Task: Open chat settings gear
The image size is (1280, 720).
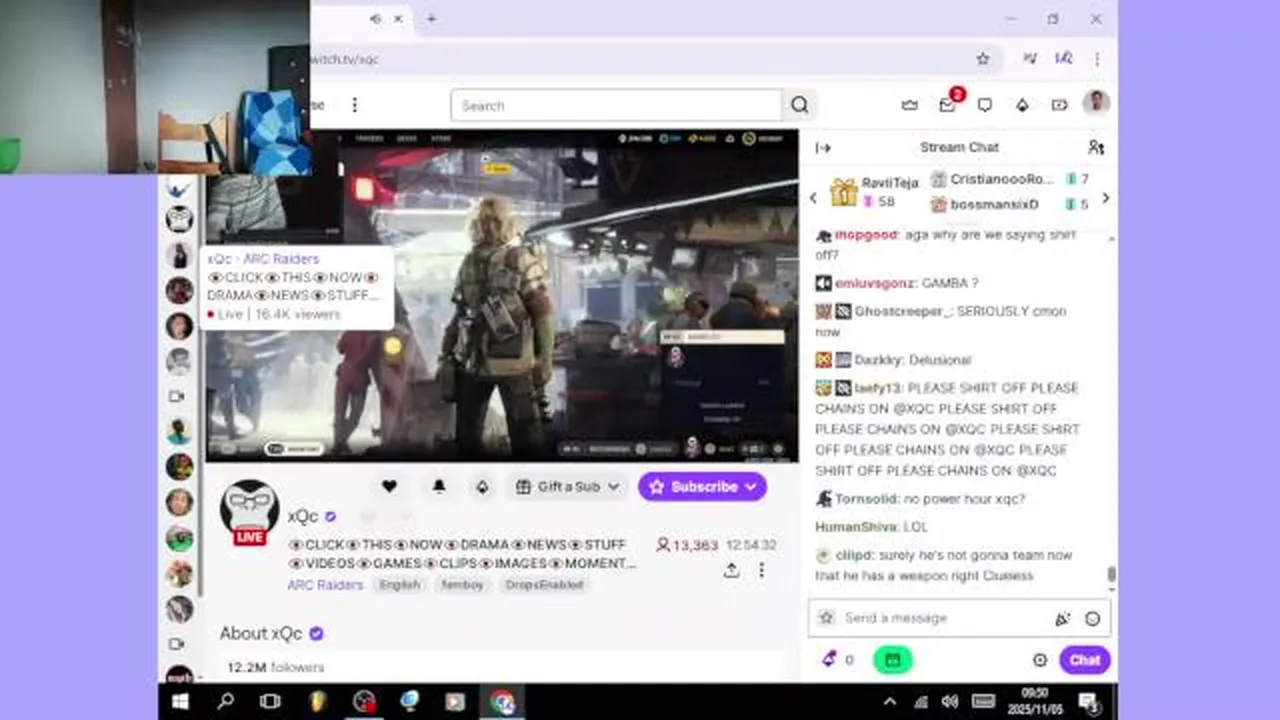Action: click(1040, 660)
